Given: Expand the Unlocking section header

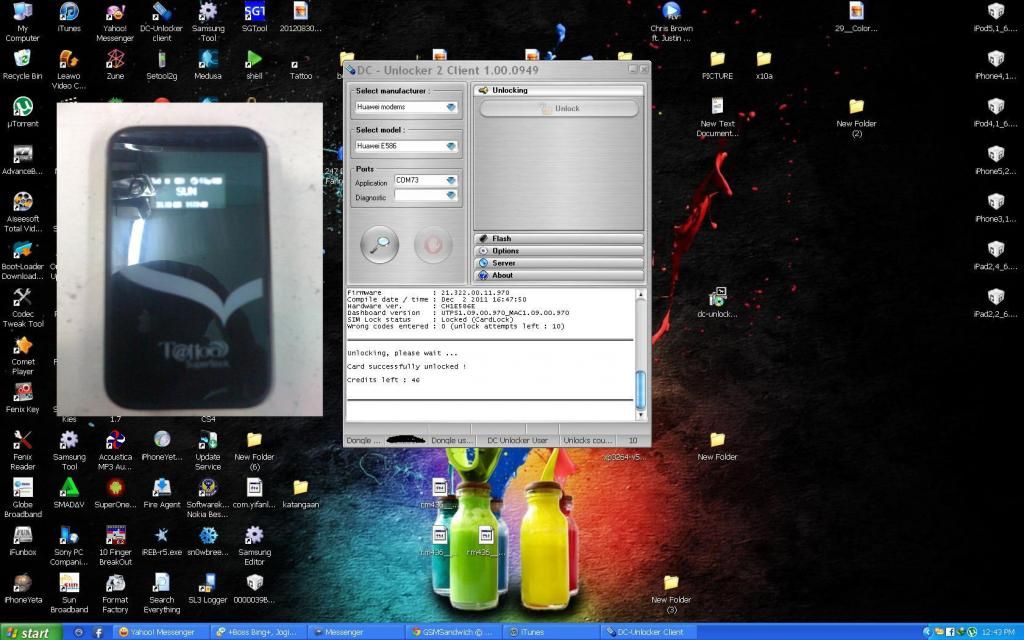Looking at the screenshot, I should tap(559, 90).
